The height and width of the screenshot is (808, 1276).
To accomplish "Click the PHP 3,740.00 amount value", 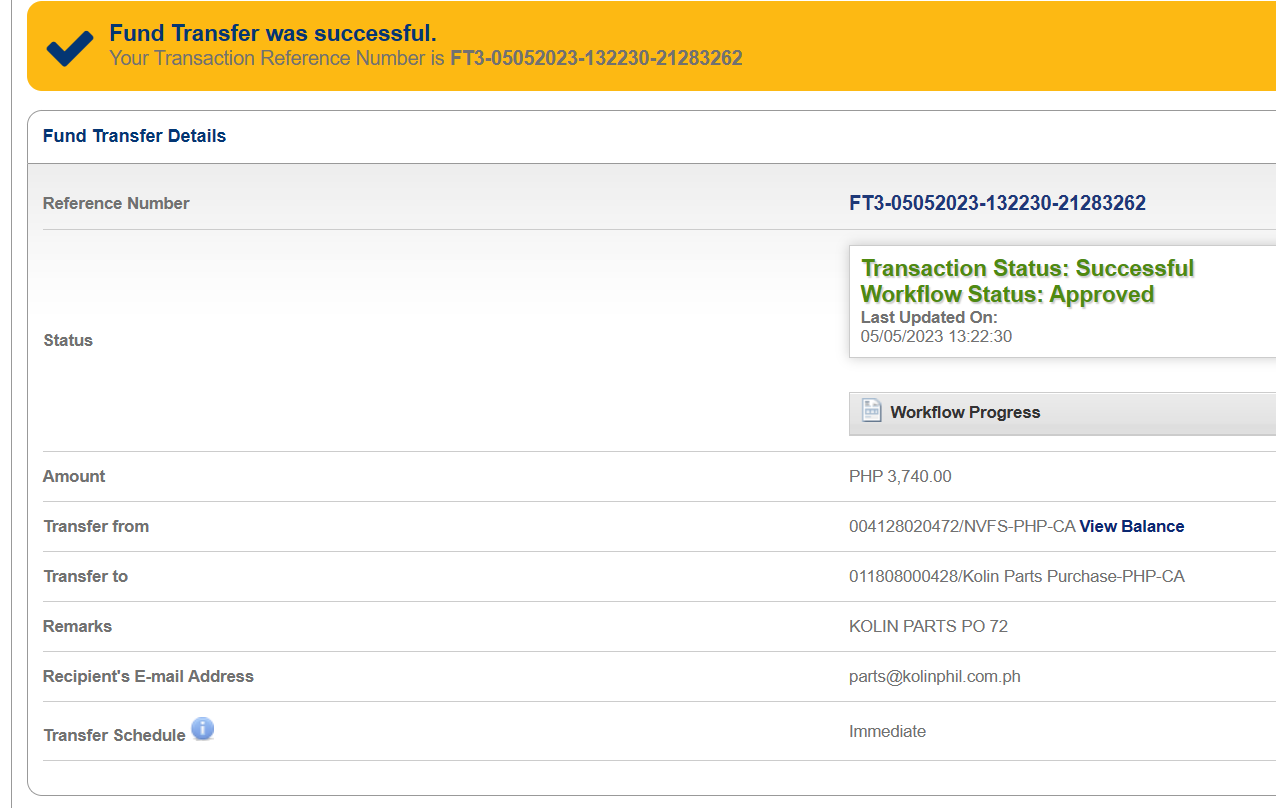I will (x=900, y=476).
